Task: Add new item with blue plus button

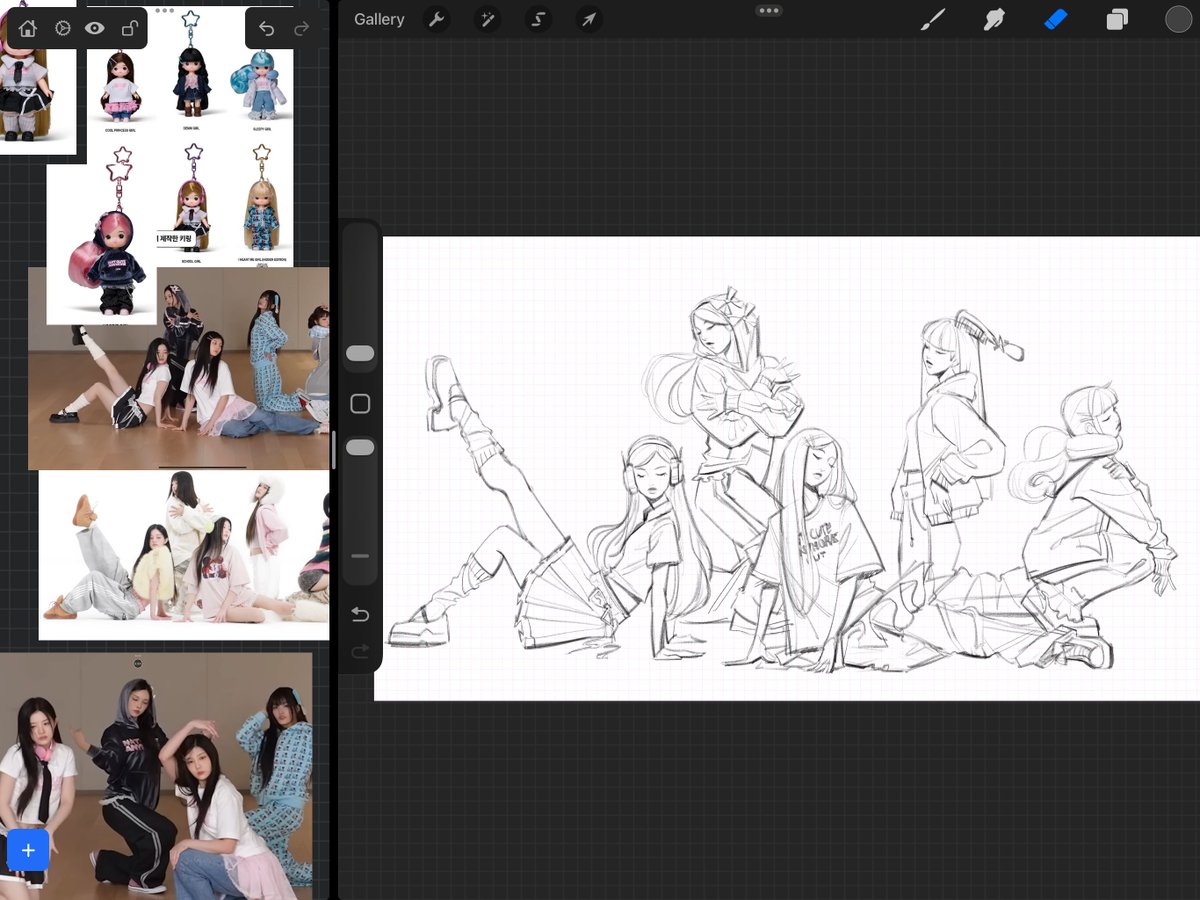Action: tap(28, 850)
